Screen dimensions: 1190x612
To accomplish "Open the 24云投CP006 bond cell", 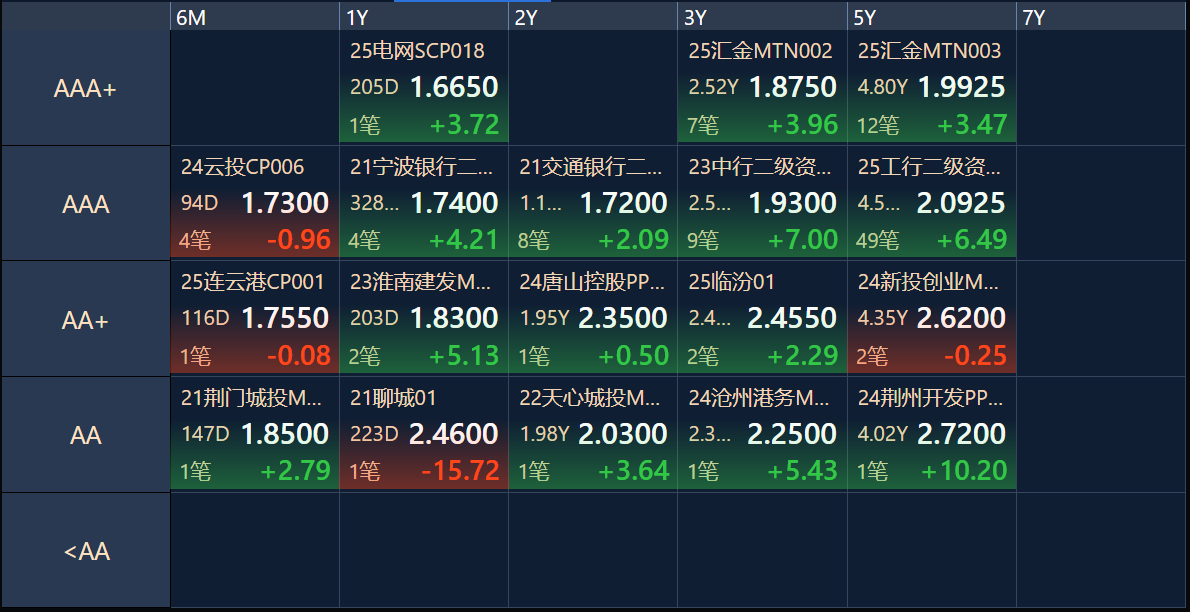I will pos(255,203).
